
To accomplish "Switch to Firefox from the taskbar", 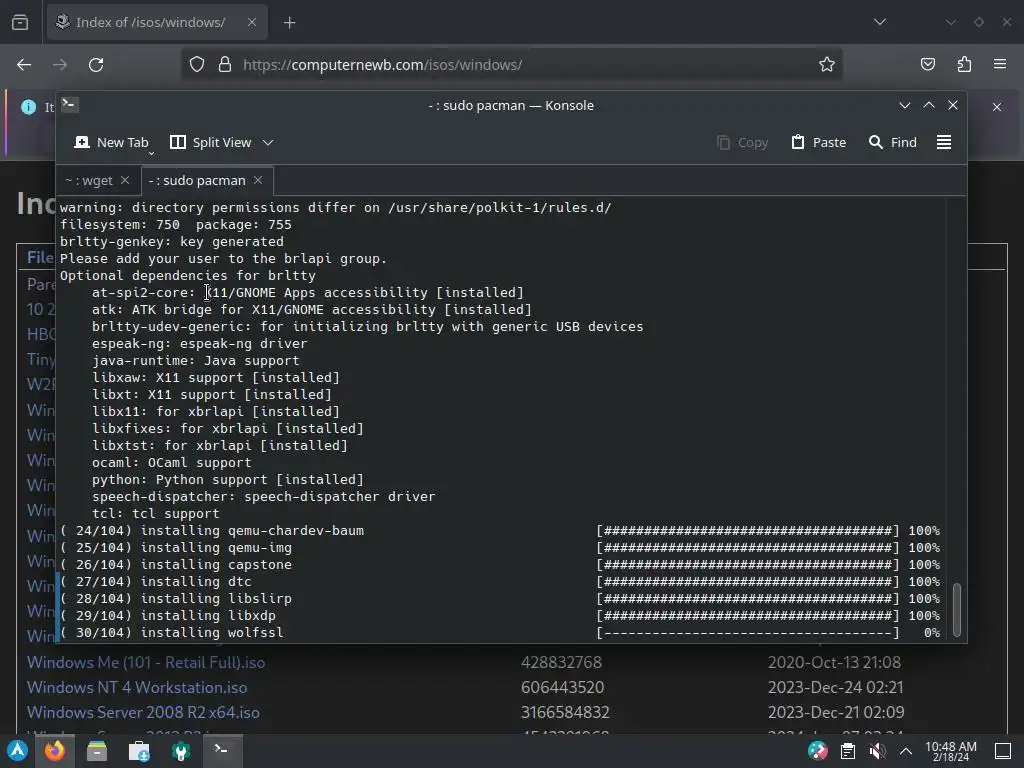I will 55,751.
